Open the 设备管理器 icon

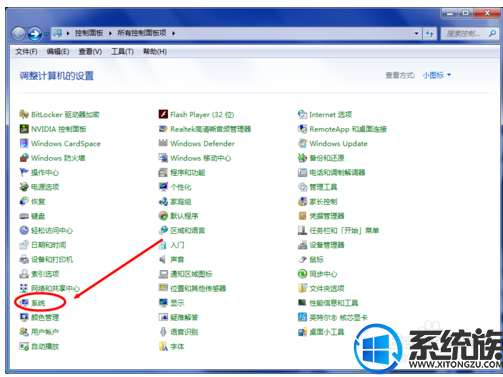(302, 245)
